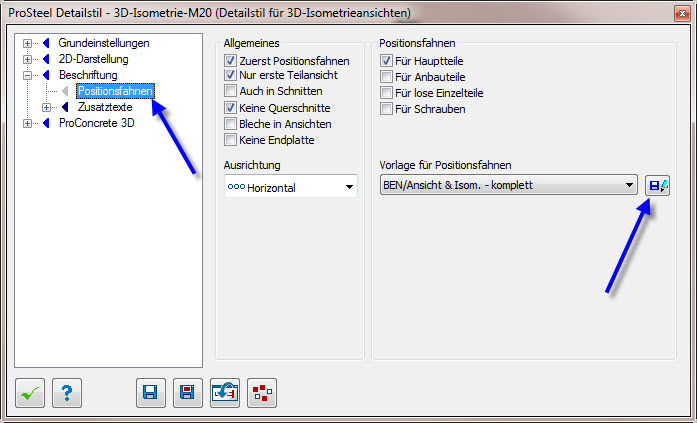
Task: Click the dark arrow icon beside Zusatztexte
Action: pos(65,107)
